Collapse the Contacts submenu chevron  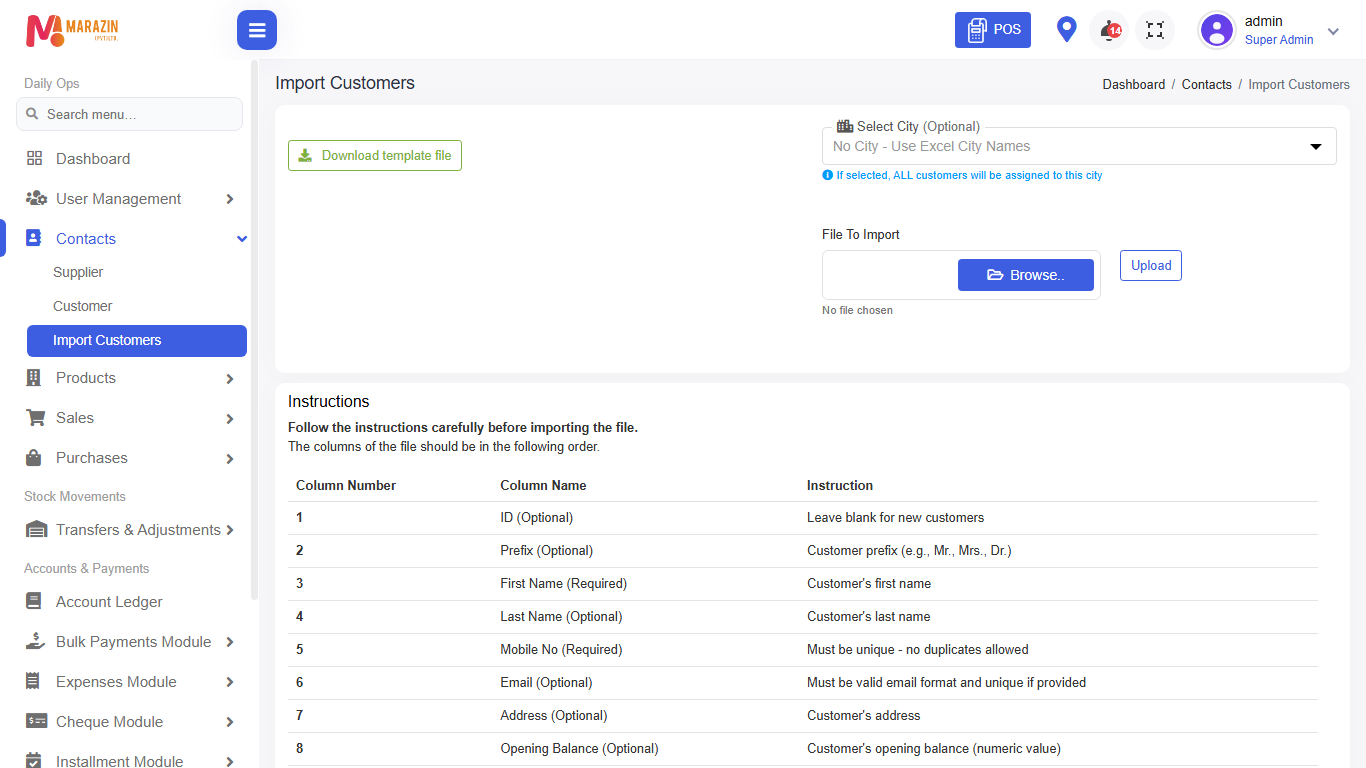pyautogui.click(x=241, y=239)
